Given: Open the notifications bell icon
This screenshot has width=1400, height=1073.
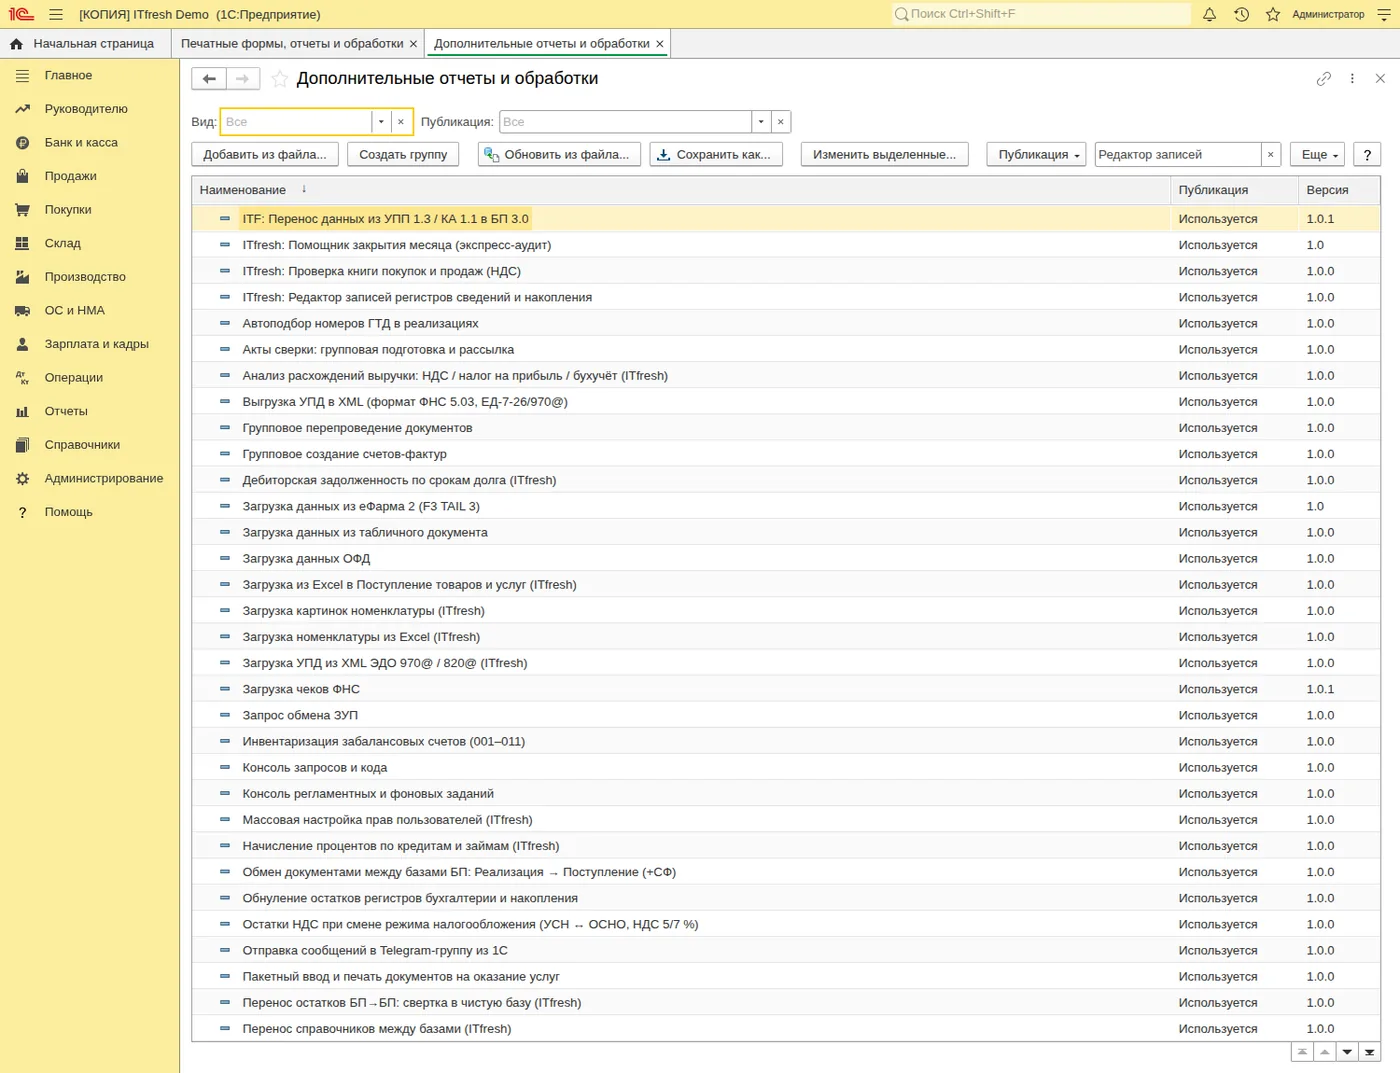Looking at the screenshot, I should [1209, 14].
